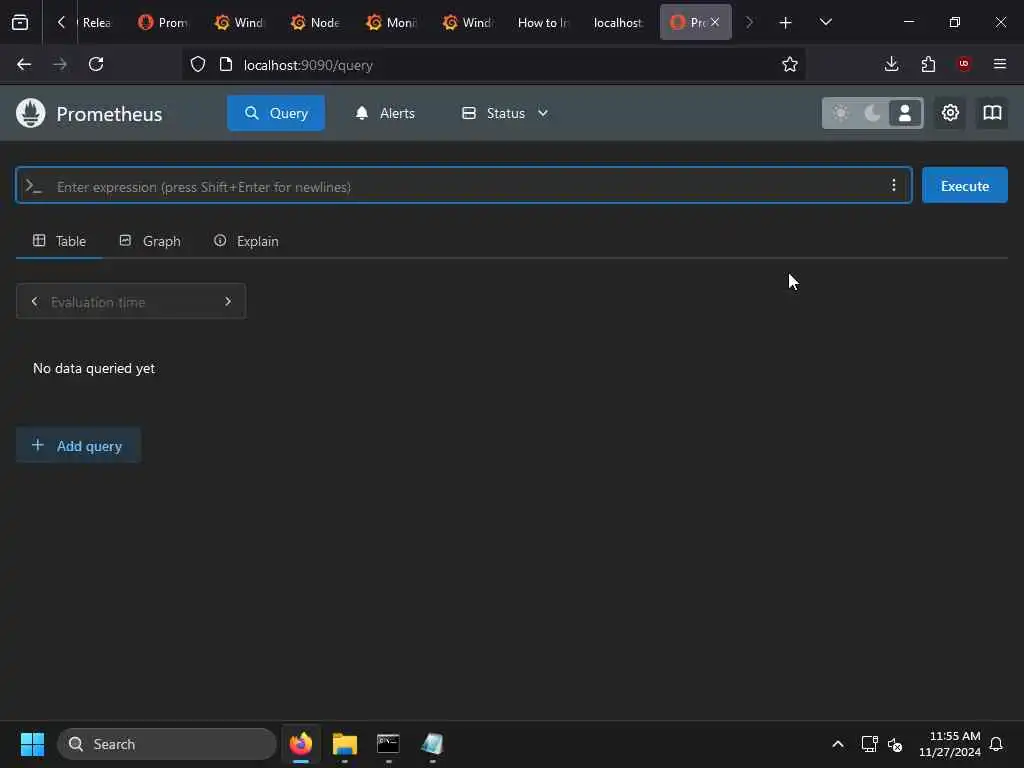
Task: Reload the current page
Action: [96, 64]
